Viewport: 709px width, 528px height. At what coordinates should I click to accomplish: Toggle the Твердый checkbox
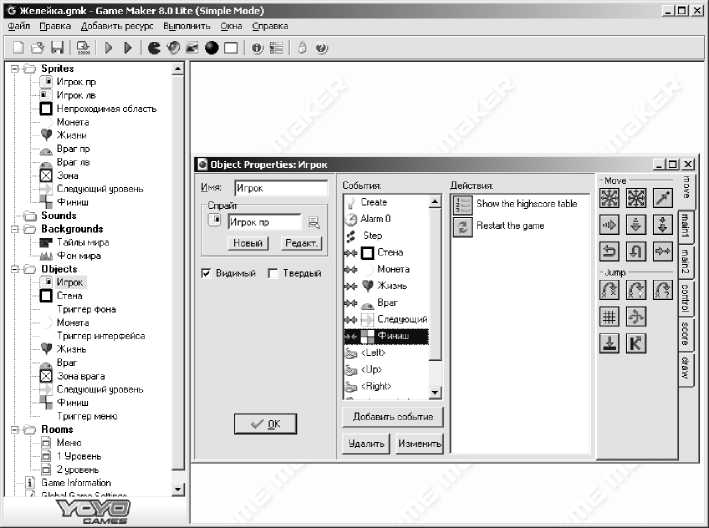[x=273, y=273]
